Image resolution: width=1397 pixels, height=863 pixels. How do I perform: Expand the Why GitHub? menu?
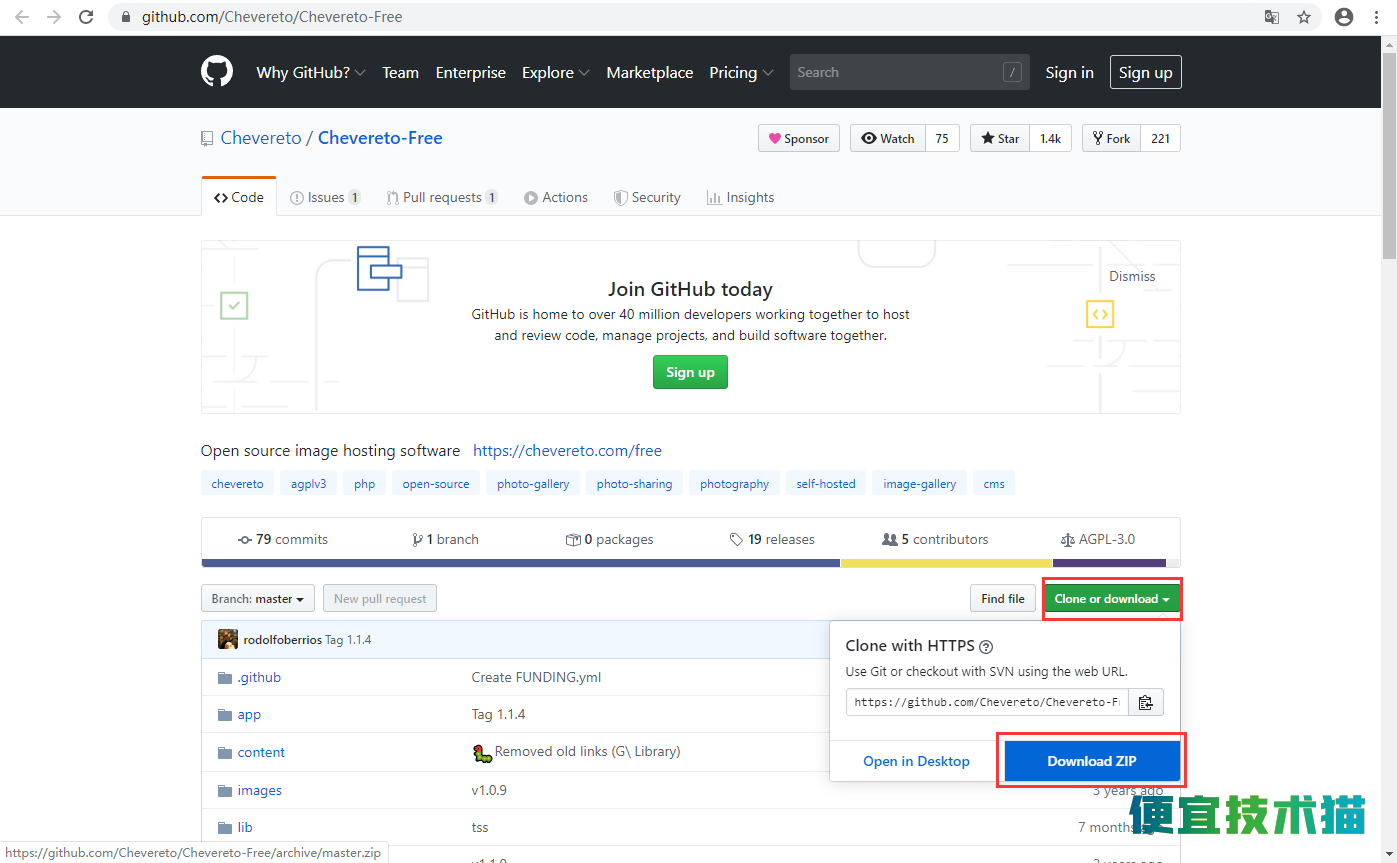[x=311, y=72]
